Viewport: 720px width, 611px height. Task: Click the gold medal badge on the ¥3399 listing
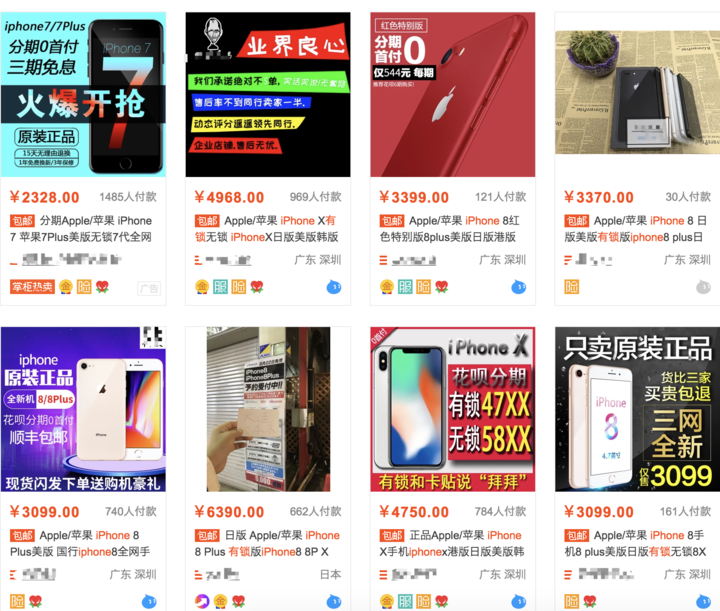point(387,287)
